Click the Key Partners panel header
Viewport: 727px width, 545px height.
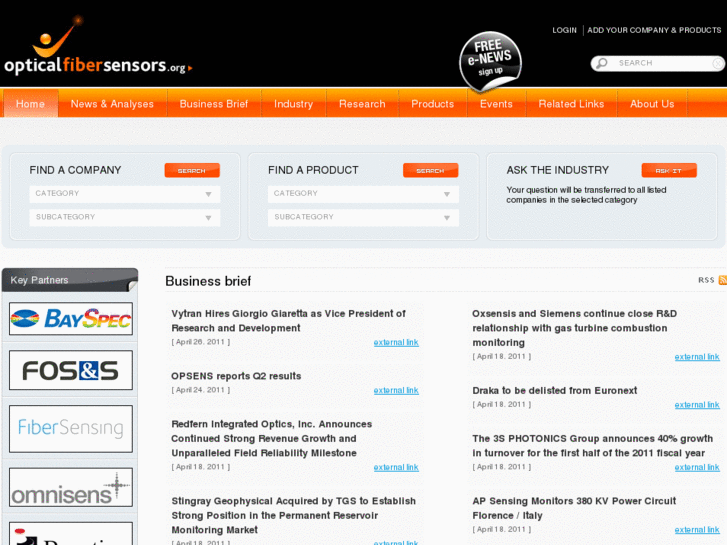point(70,280)
